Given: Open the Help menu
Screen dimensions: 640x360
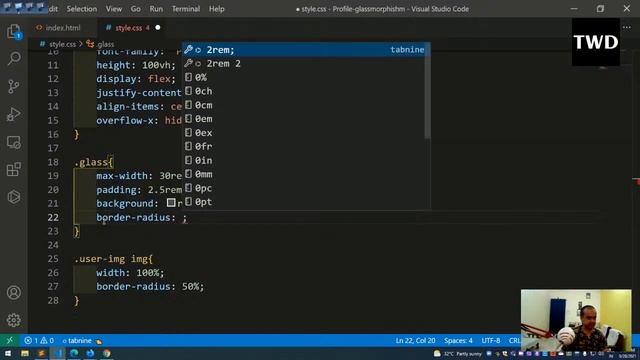Looking at the screenshot, I should coord(216,9).
